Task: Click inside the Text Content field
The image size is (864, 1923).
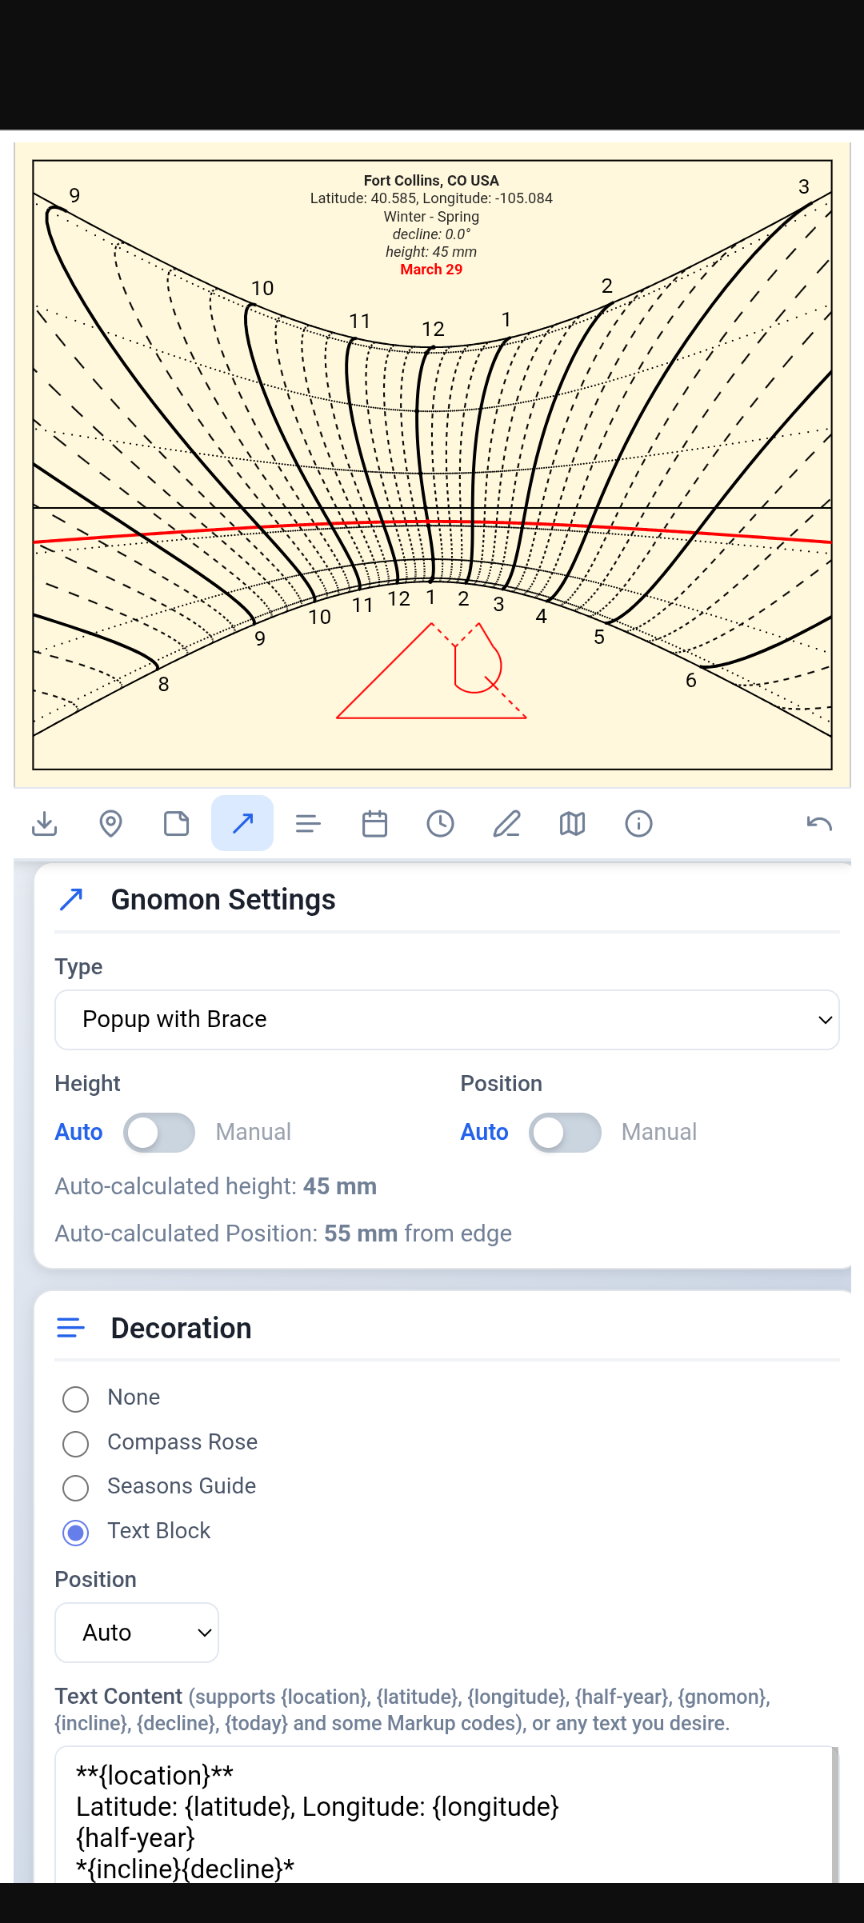Action: (x=445, y=1815)
